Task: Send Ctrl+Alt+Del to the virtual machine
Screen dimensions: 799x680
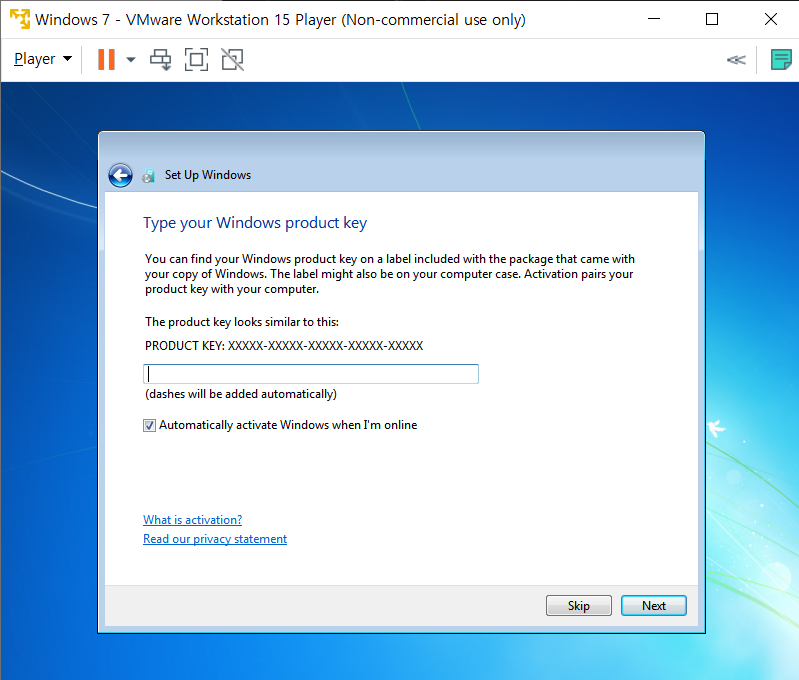Action: click(161, 60)
